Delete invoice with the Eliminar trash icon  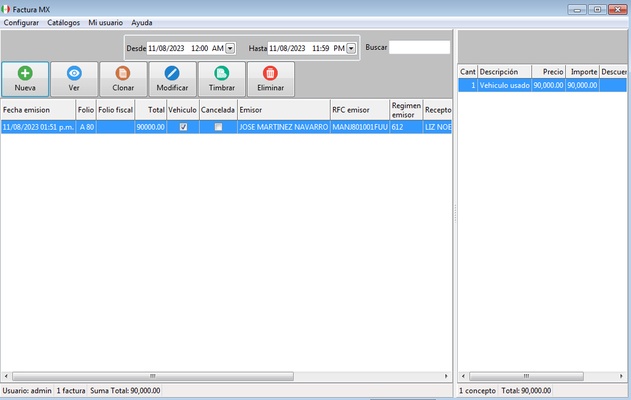tap(270, 79)
